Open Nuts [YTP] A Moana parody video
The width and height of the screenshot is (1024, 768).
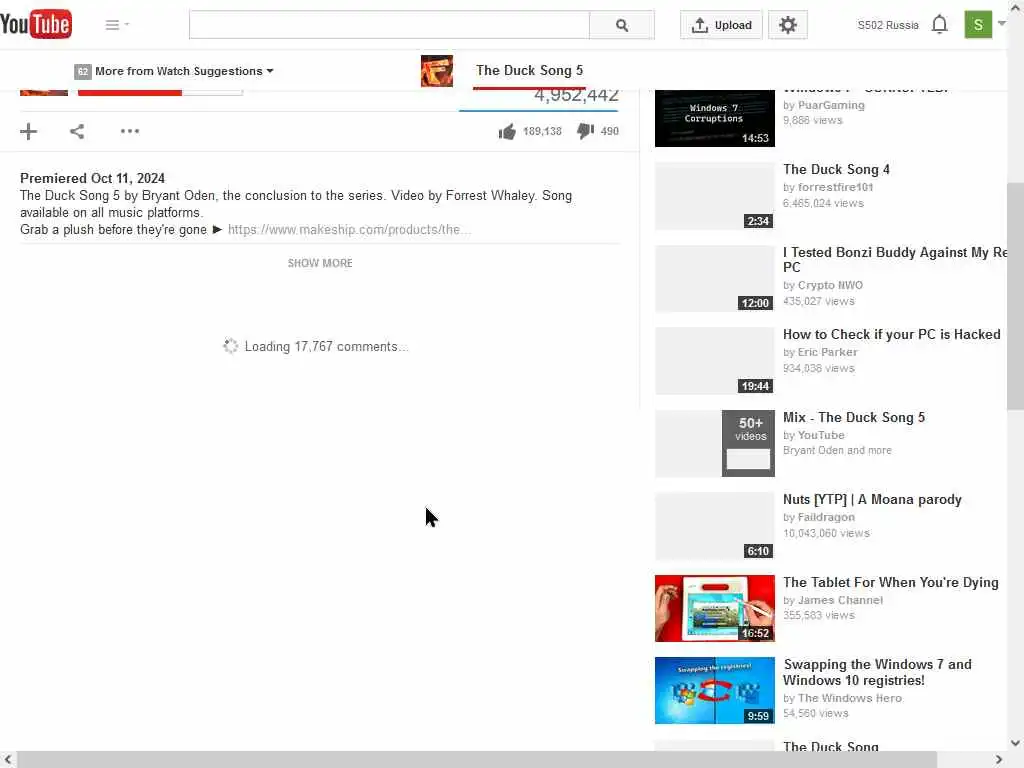[x=872, y=500]
